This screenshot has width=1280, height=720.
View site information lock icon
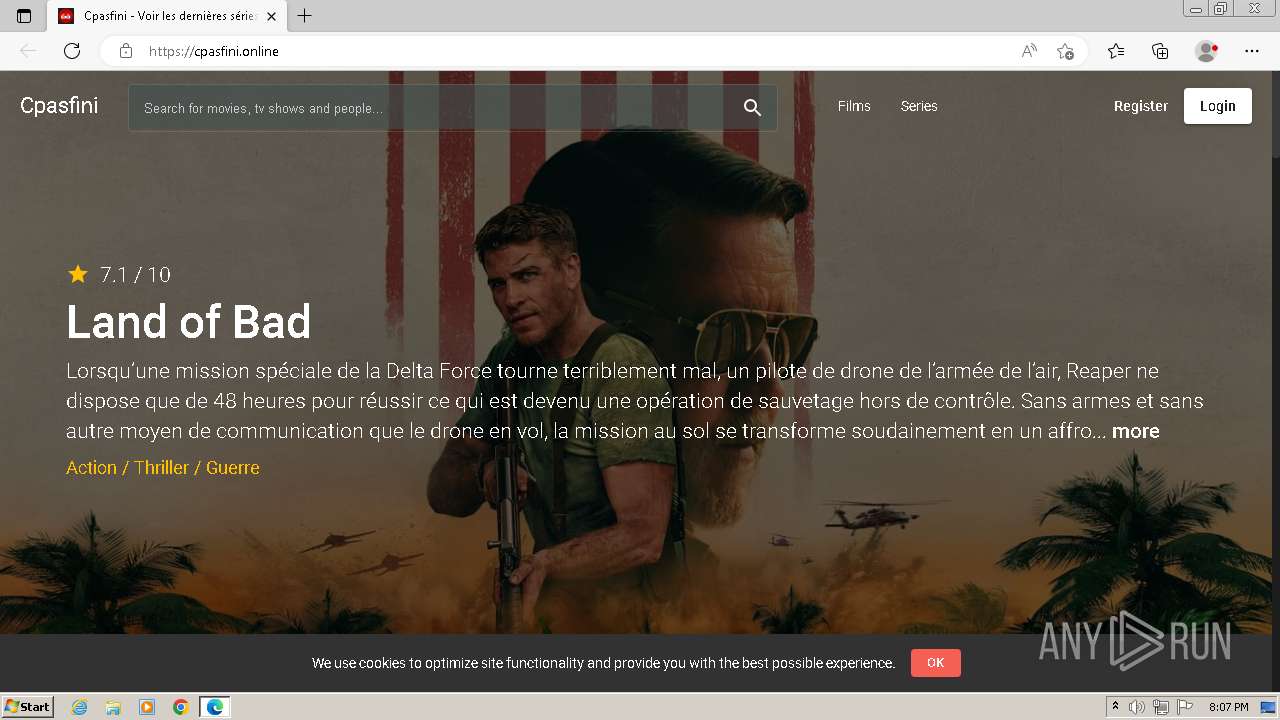[x=125, y=51]
